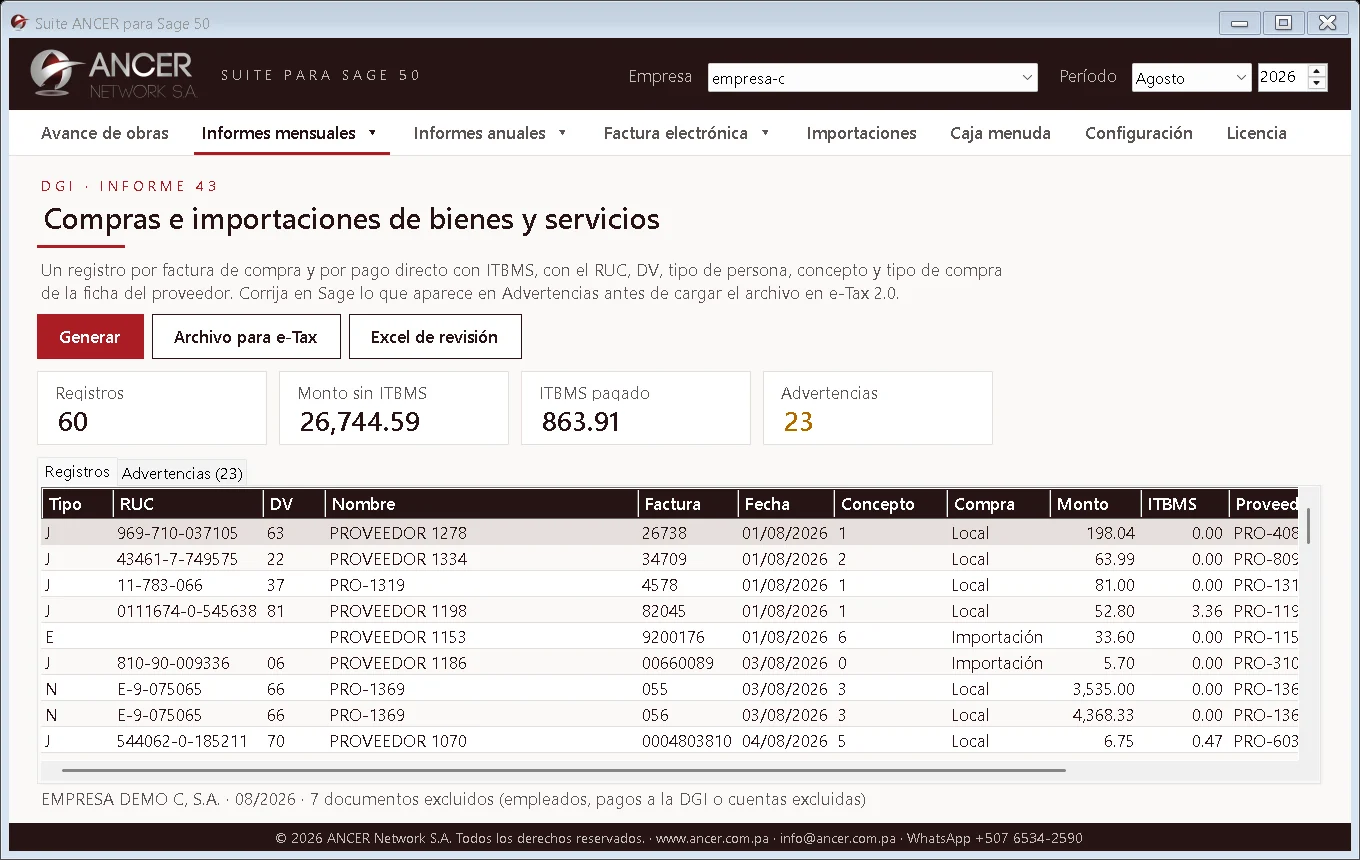
Task: Open the Empresa dropdown
Action: (873, 78)
